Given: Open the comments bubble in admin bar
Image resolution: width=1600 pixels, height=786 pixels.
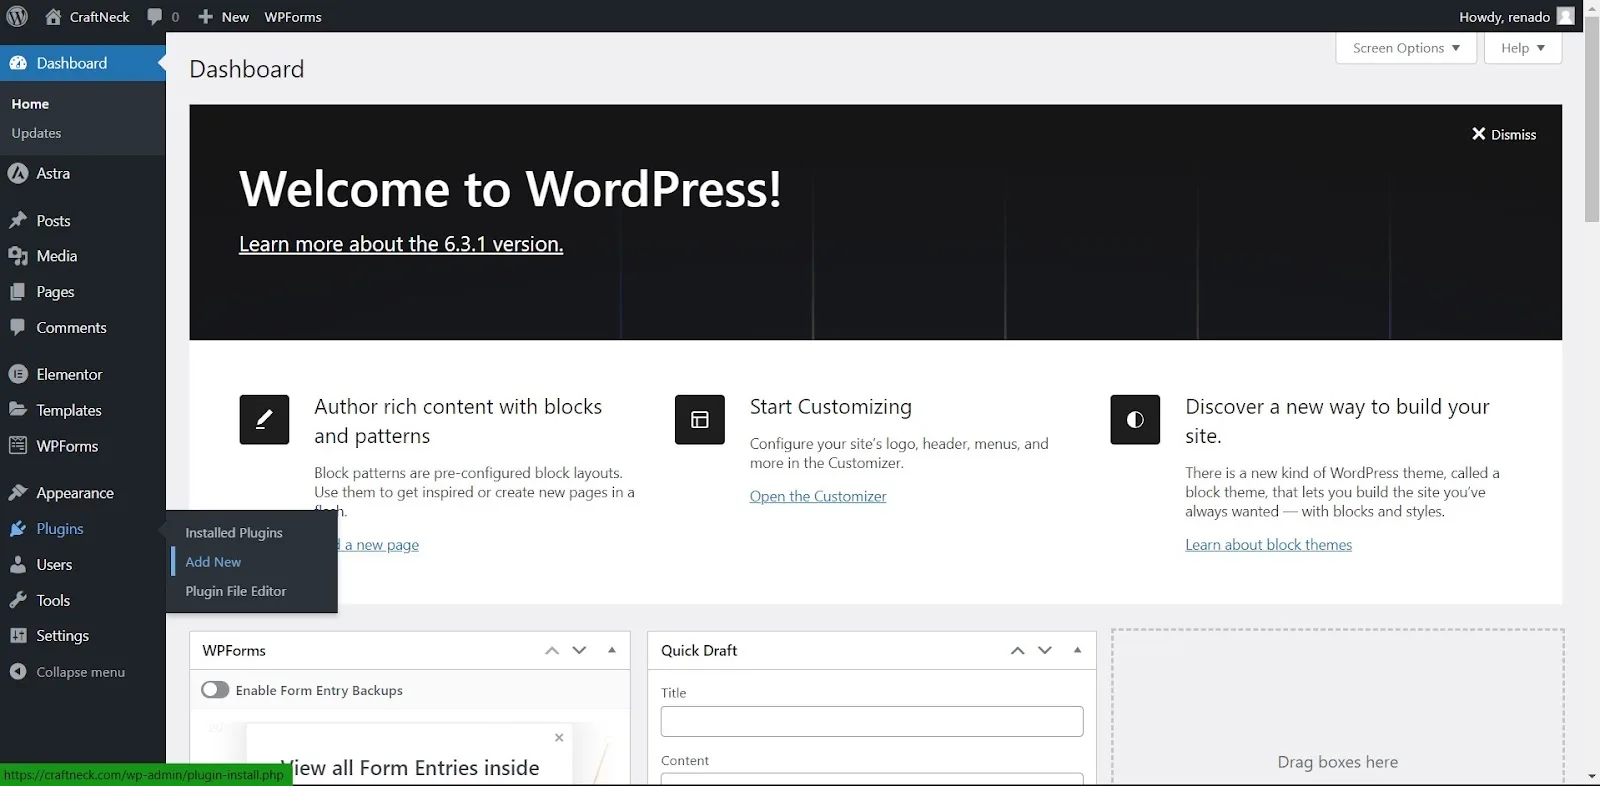Looking at the screenshot, I should coord(154,16).
